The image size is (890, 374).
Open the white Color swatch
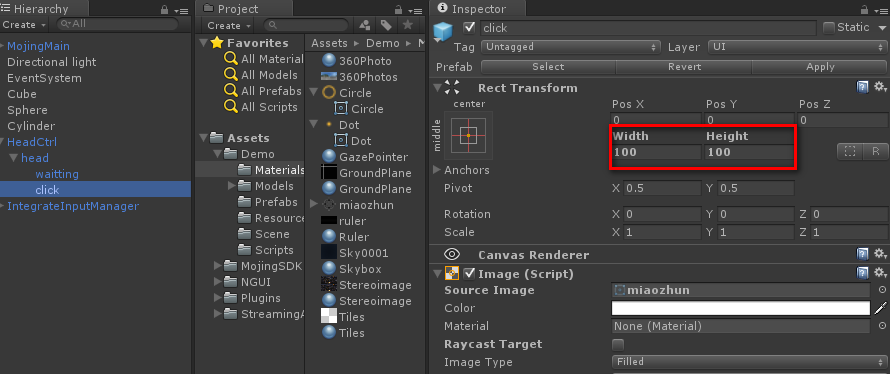pyautogui.click(x=741, y=308)
